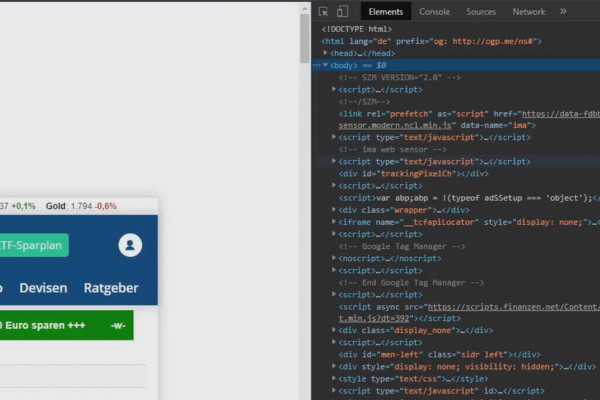600x400 pixels.
Task: Click the three-dots beside body element
Action: click(316, 65)
